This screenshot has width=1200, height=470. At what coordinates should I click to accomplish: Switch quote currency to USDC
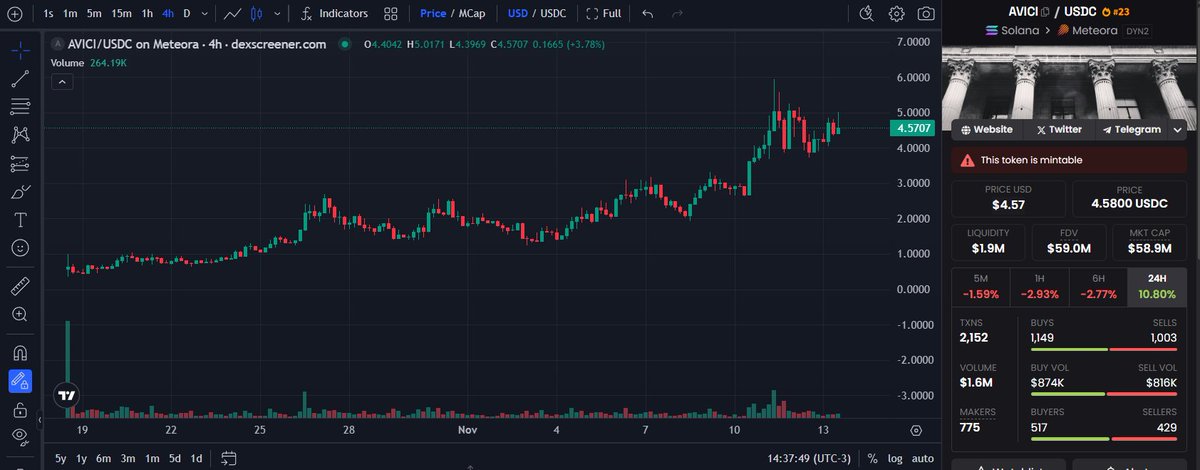[553, 14]
